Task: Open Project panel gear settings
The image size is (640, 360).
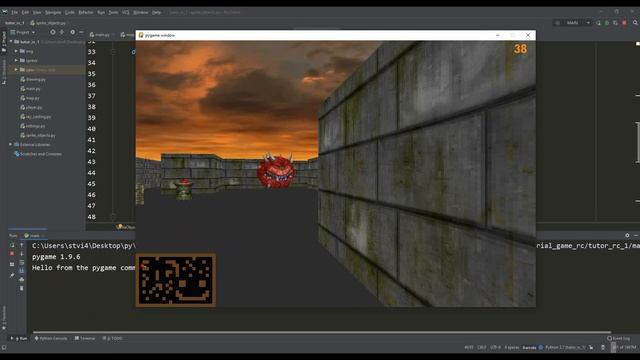Action: pos(73,32)
